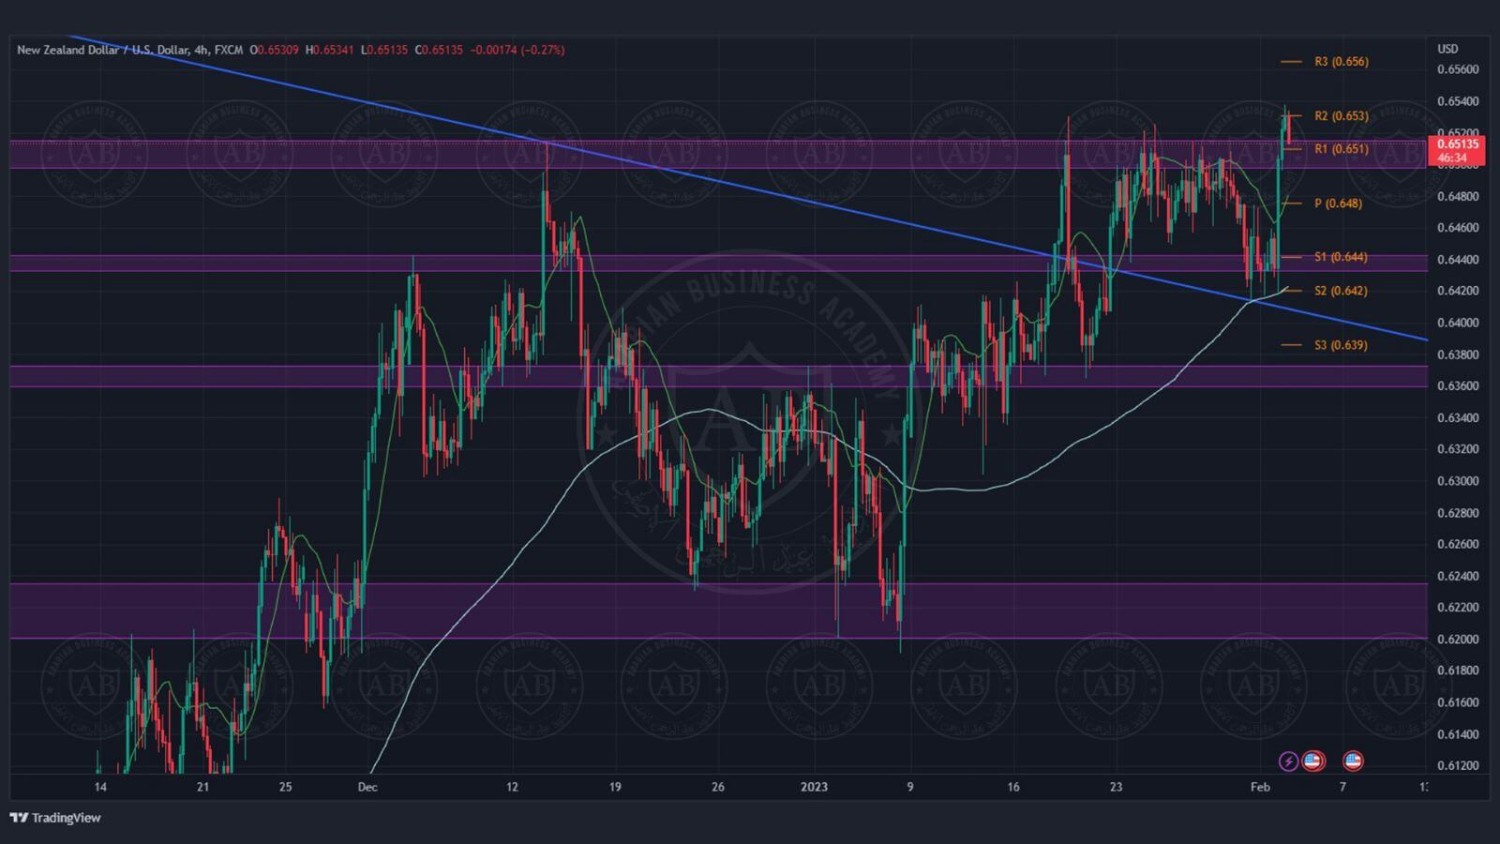Select the P (0.648) pivot label

(1338, 204)
